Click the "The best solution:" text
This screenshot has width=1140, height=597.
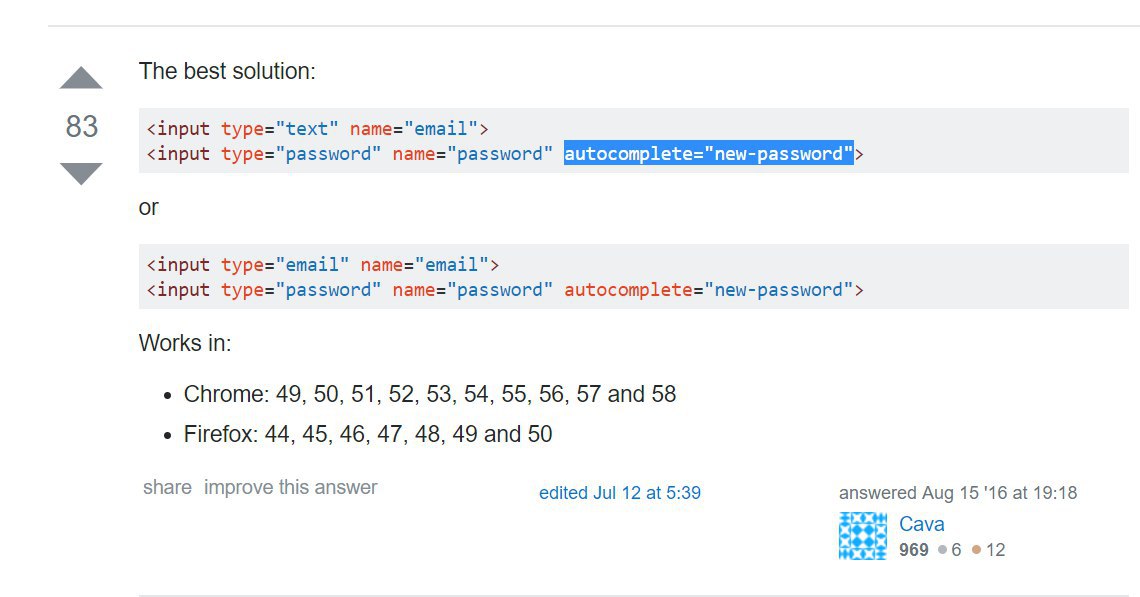[x=227, y=72]
